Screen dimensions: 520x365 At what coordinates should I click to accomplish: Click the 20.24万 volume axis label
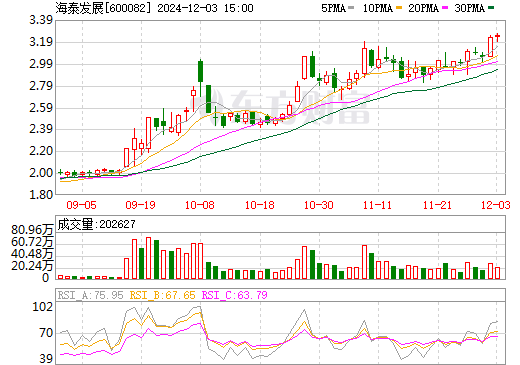pos(32,266)
